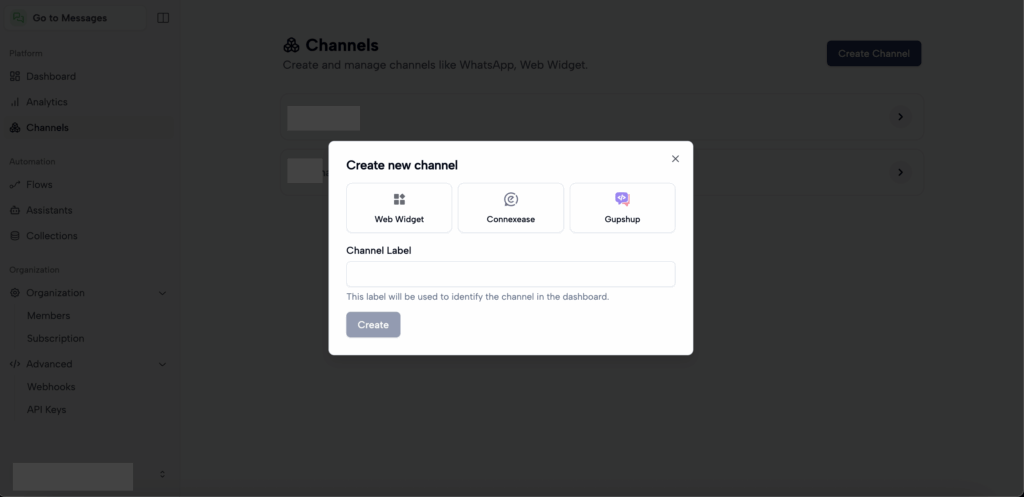Screen dimensions: 1024x497
Task: Click the Create Channel button
Action: (x=873, y=54)
